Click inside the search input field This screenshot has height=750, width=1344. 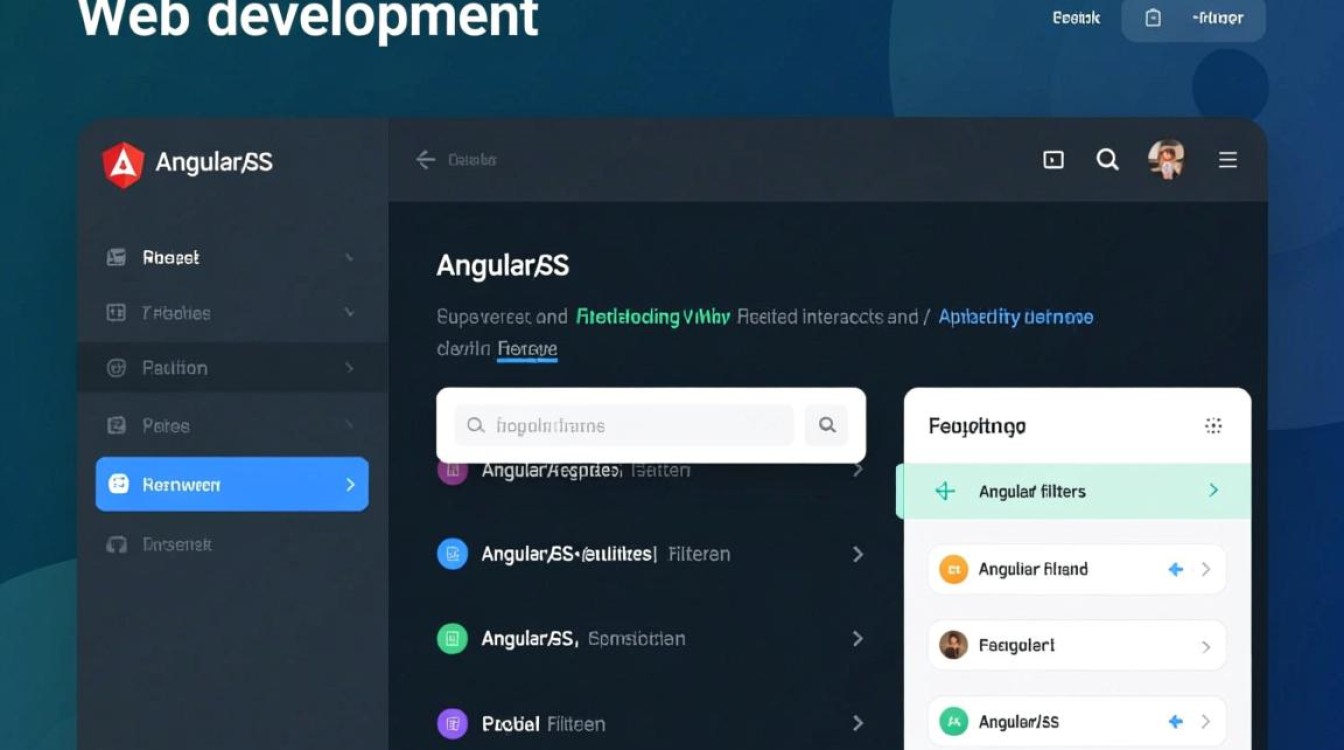pyautogui.click(x=620, y=425)
